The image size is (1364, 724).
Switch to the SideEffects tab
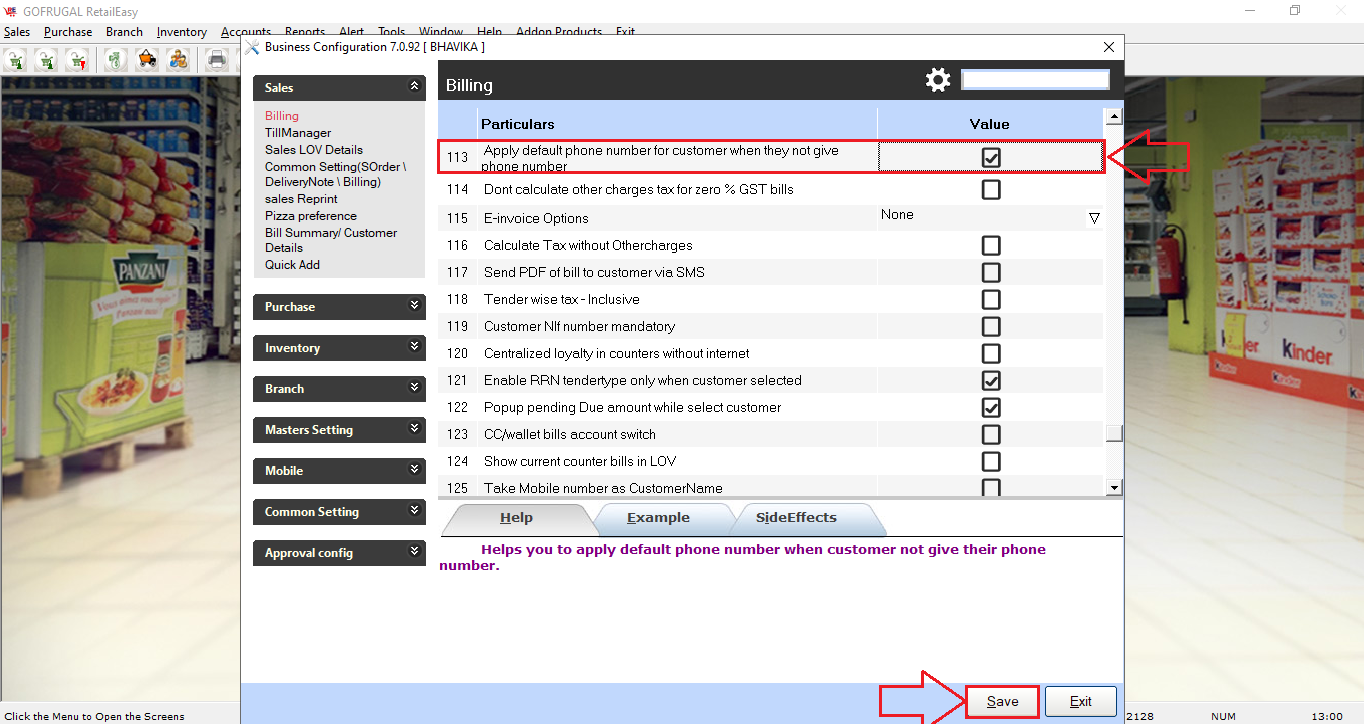[x=796, y=518]
